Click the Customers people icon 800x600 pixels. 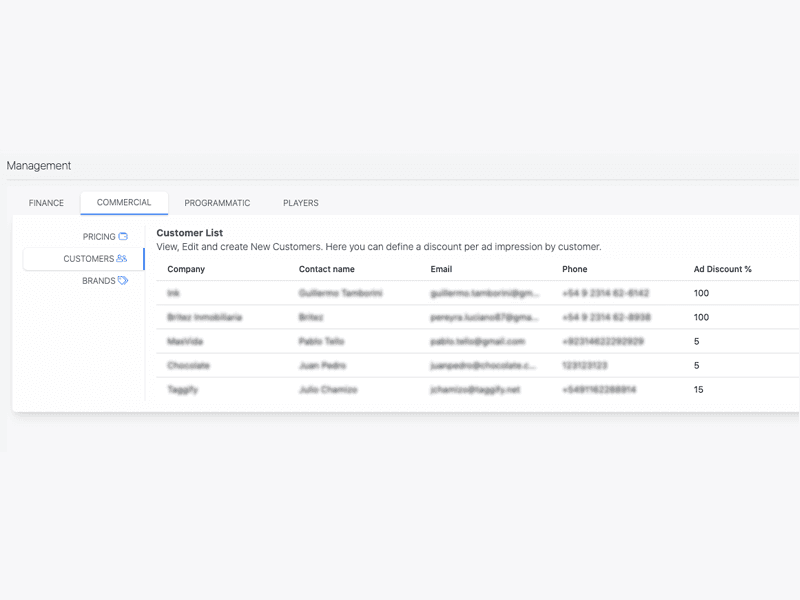(122, 259)
